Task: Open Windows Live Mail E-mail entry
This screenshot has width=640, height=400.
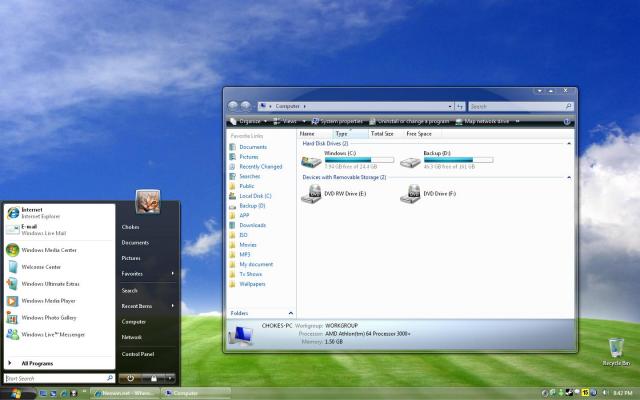Action: pyautogui.click(x=59, y=229)
